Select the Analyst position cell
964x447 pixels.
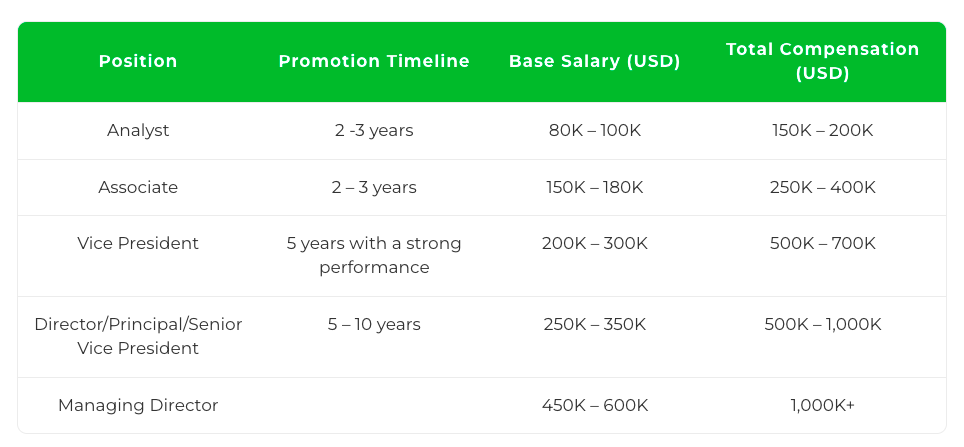[138, 130]
